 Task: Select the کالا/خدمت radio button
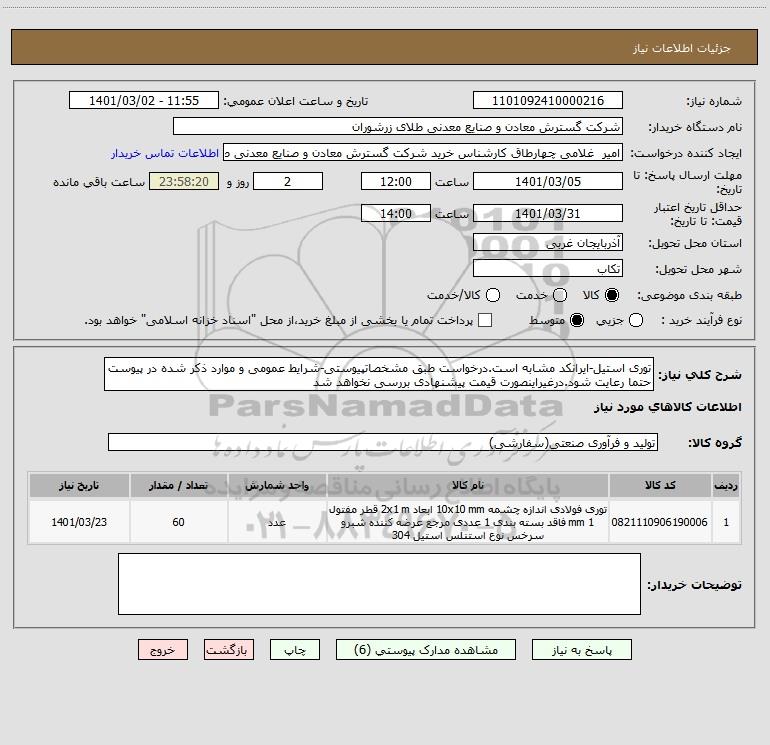click(x=493, y=295)
